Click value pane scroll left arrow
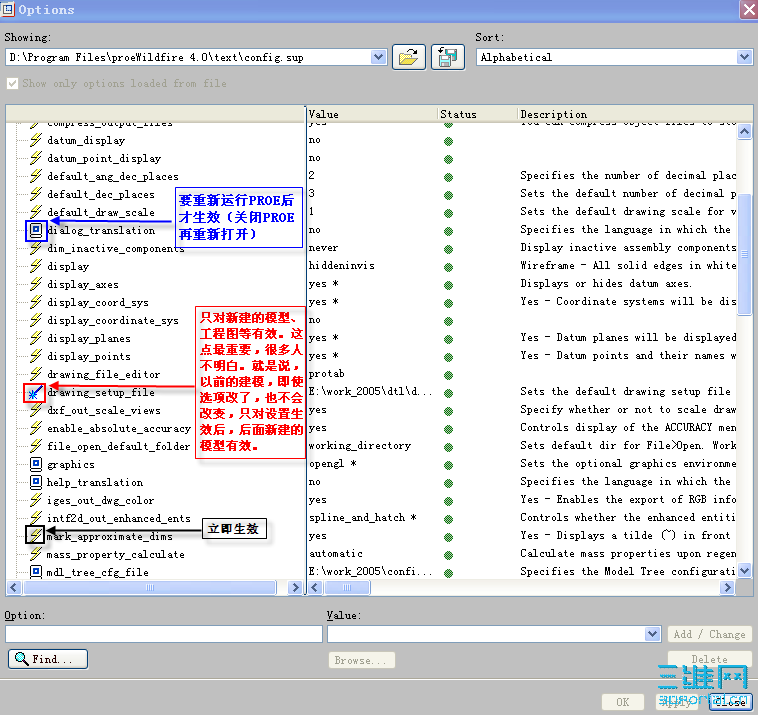758x715 pixels. [x=315, y=587]
